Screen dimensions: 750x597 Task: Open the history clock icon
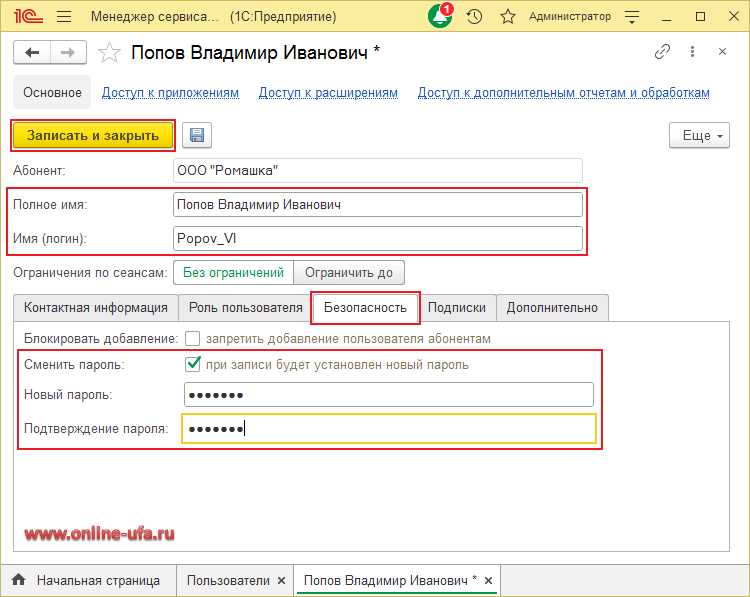click(474, 17)
